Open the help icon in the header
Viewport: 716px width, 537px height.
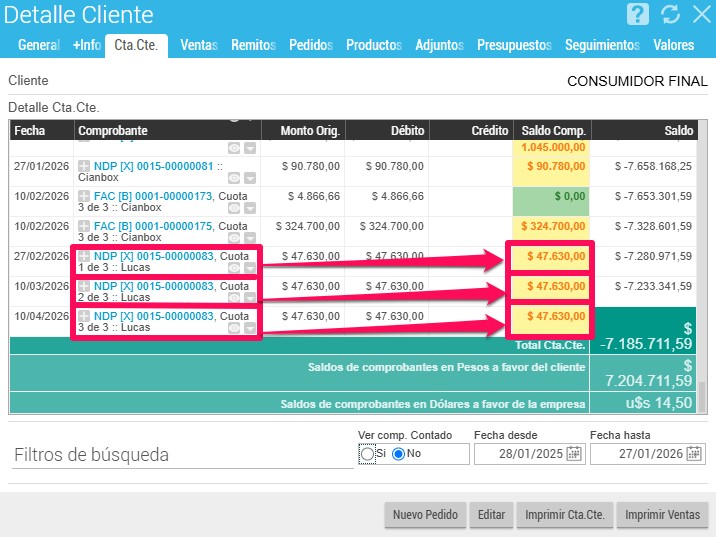click(x=638, y=14)
